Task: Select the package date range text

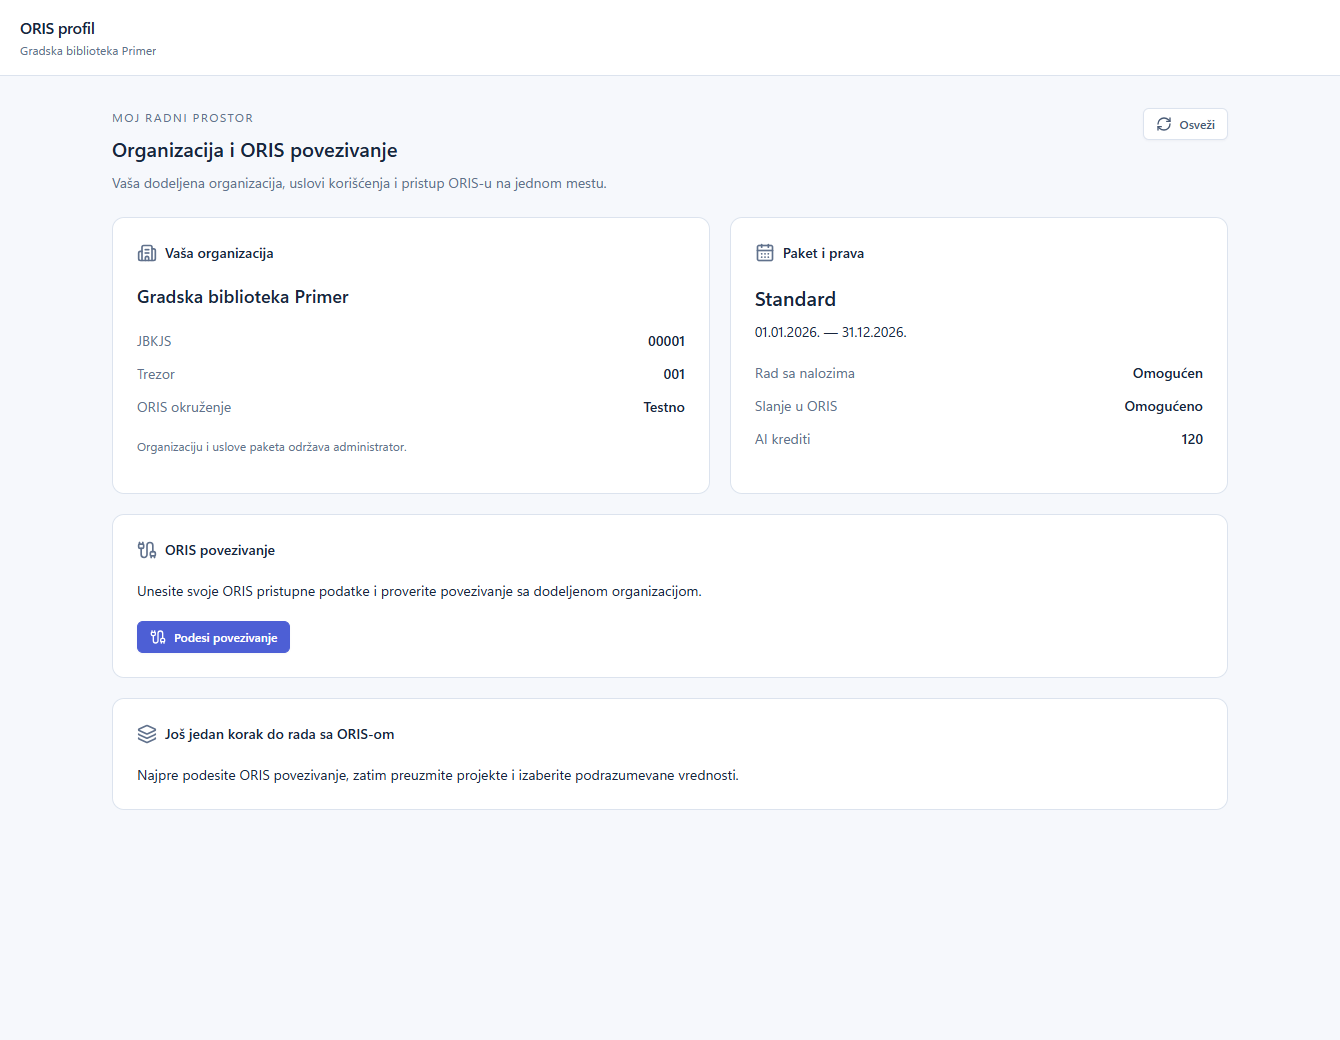Action: coord(830,332)
